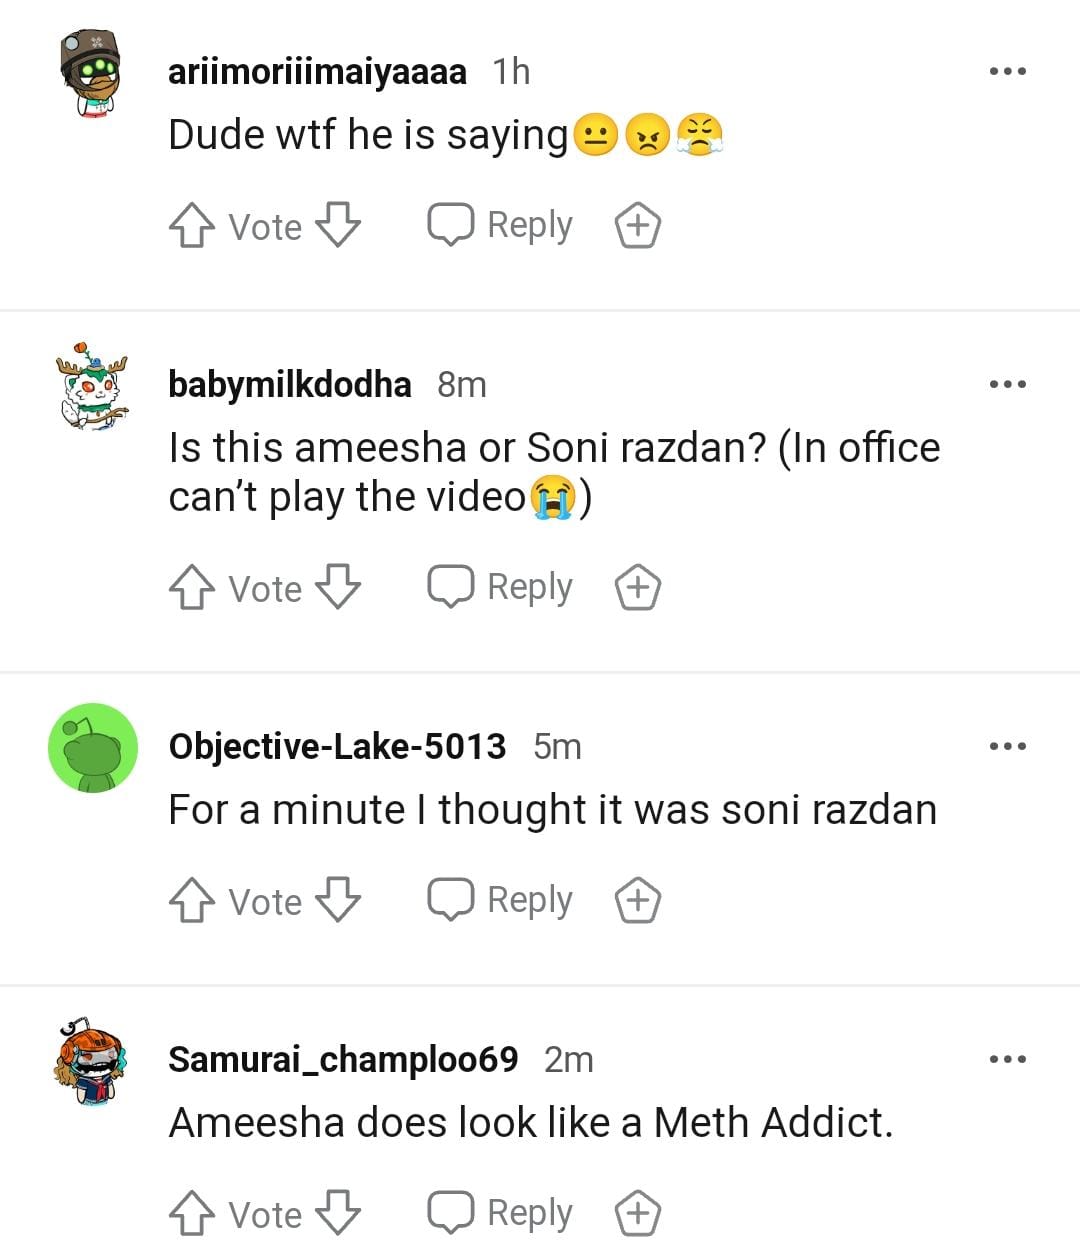1080x1260 pixels.
Task: Downvote ariimoriiimaiyaaaa's comment
Action: click(x=338, y=226)
